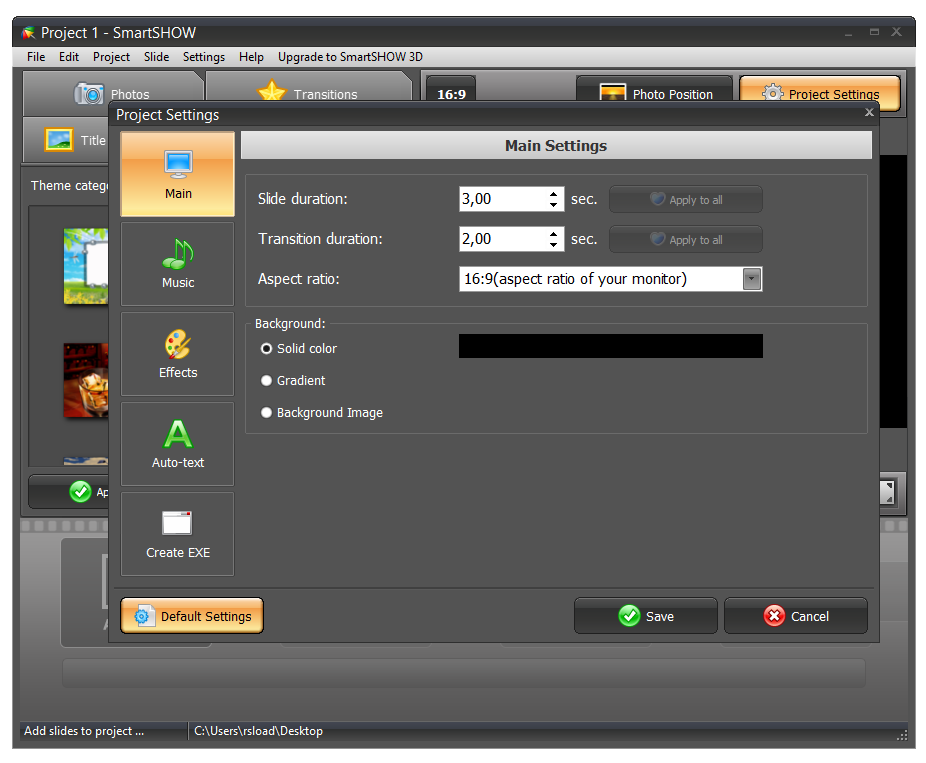Open the Music settings section

pyautogui.click(x=178, y=263)
